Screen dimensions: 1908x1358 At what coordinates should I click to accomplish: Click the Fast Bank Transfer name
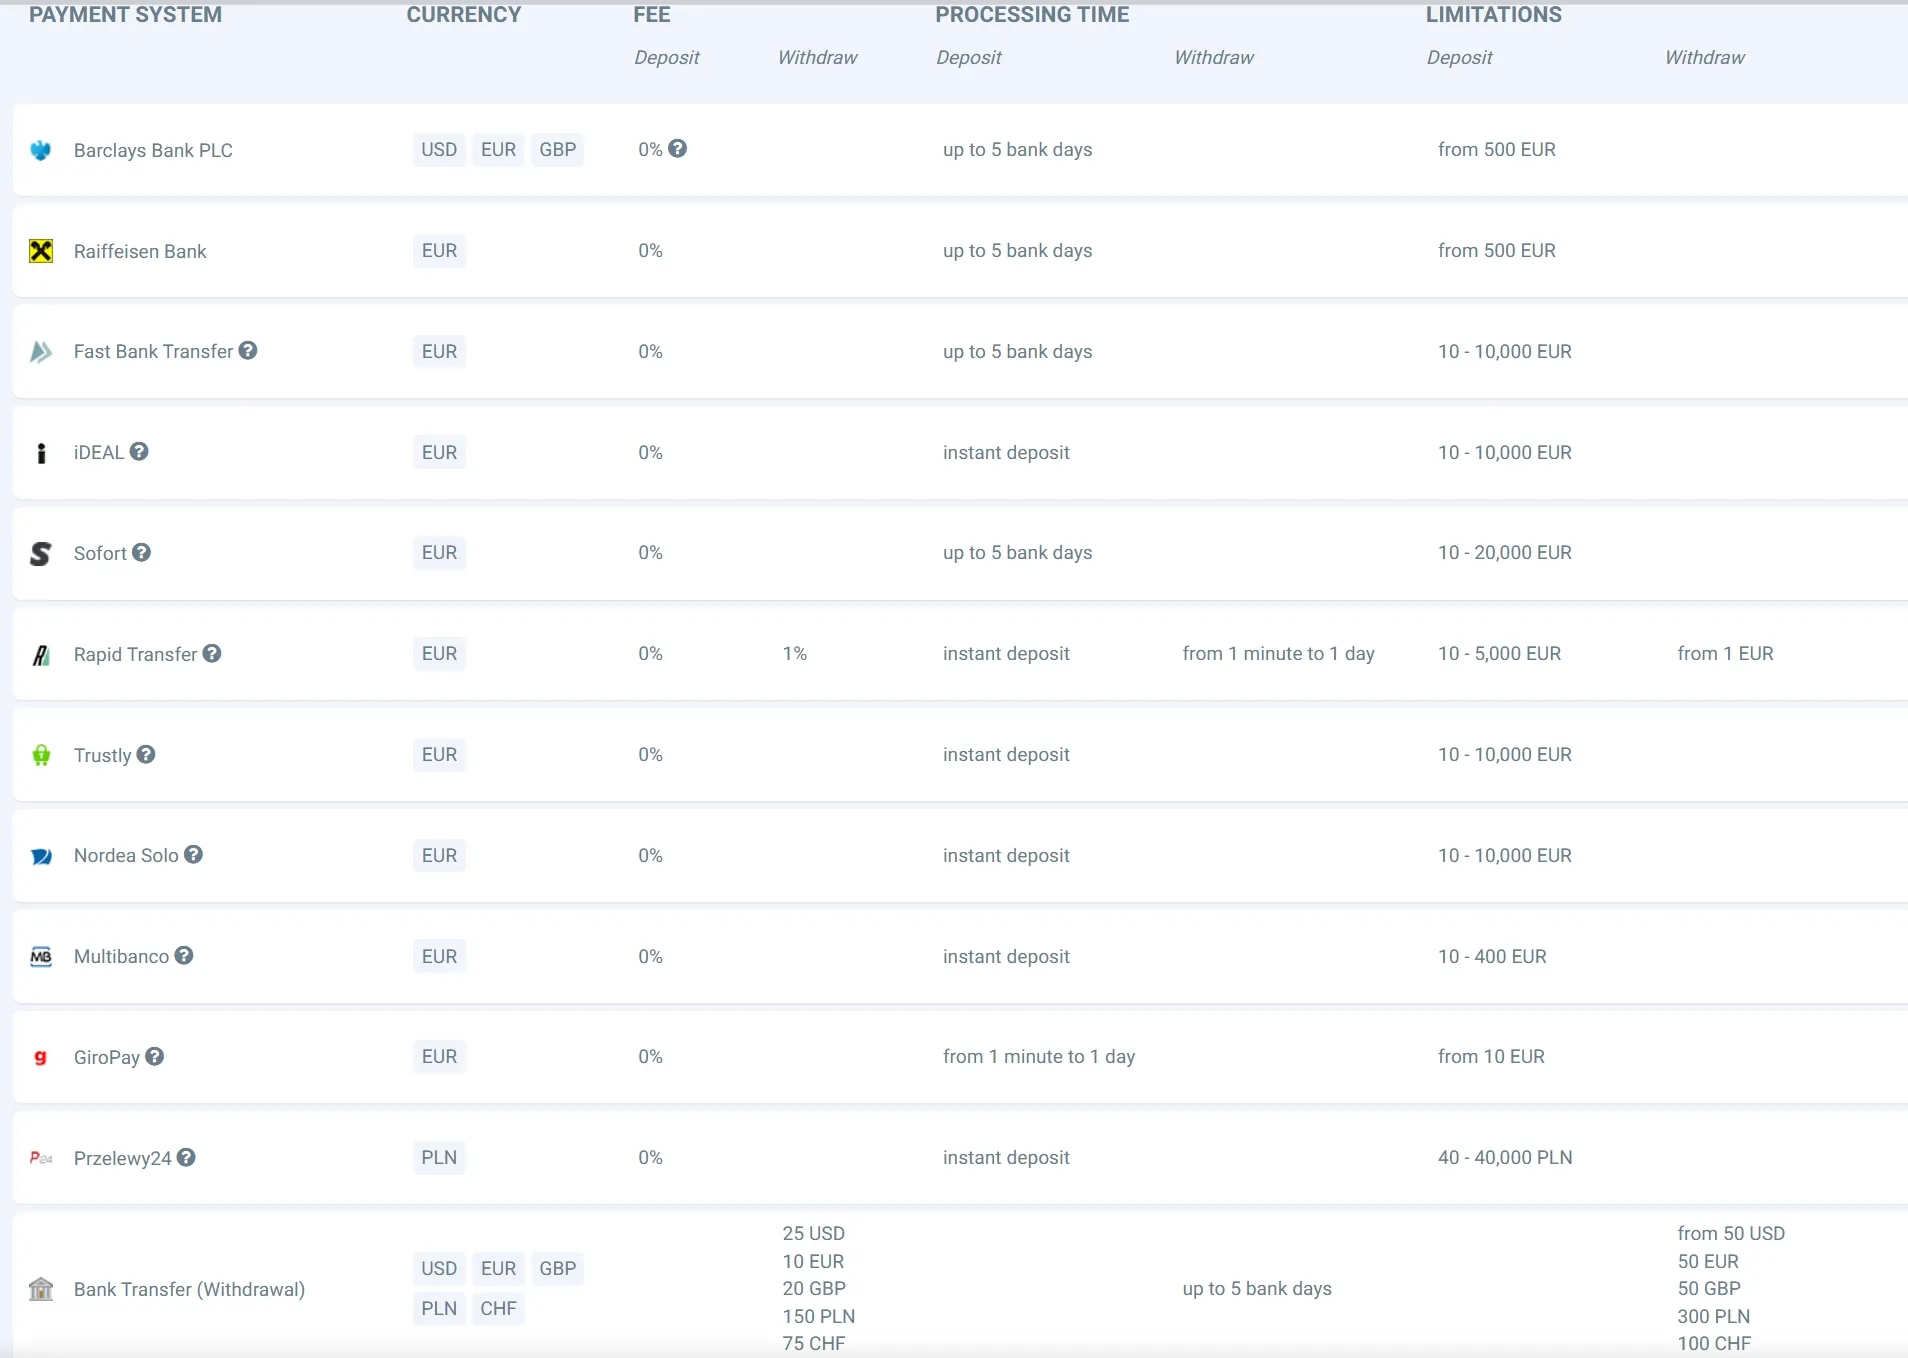(153, 352)
